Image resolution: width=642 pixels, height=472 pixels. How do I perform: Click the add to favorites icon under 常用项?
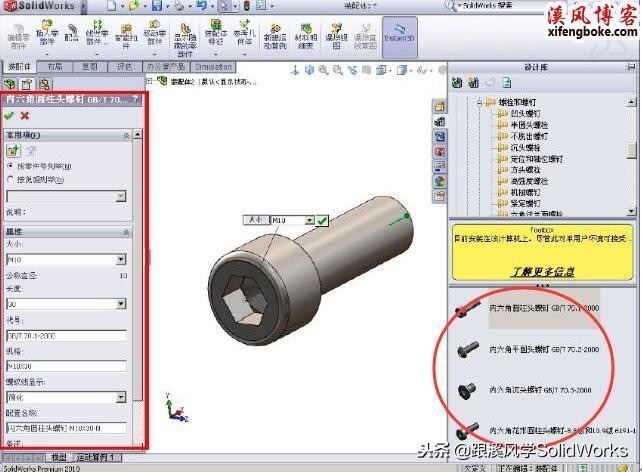[x=14, y=151]
